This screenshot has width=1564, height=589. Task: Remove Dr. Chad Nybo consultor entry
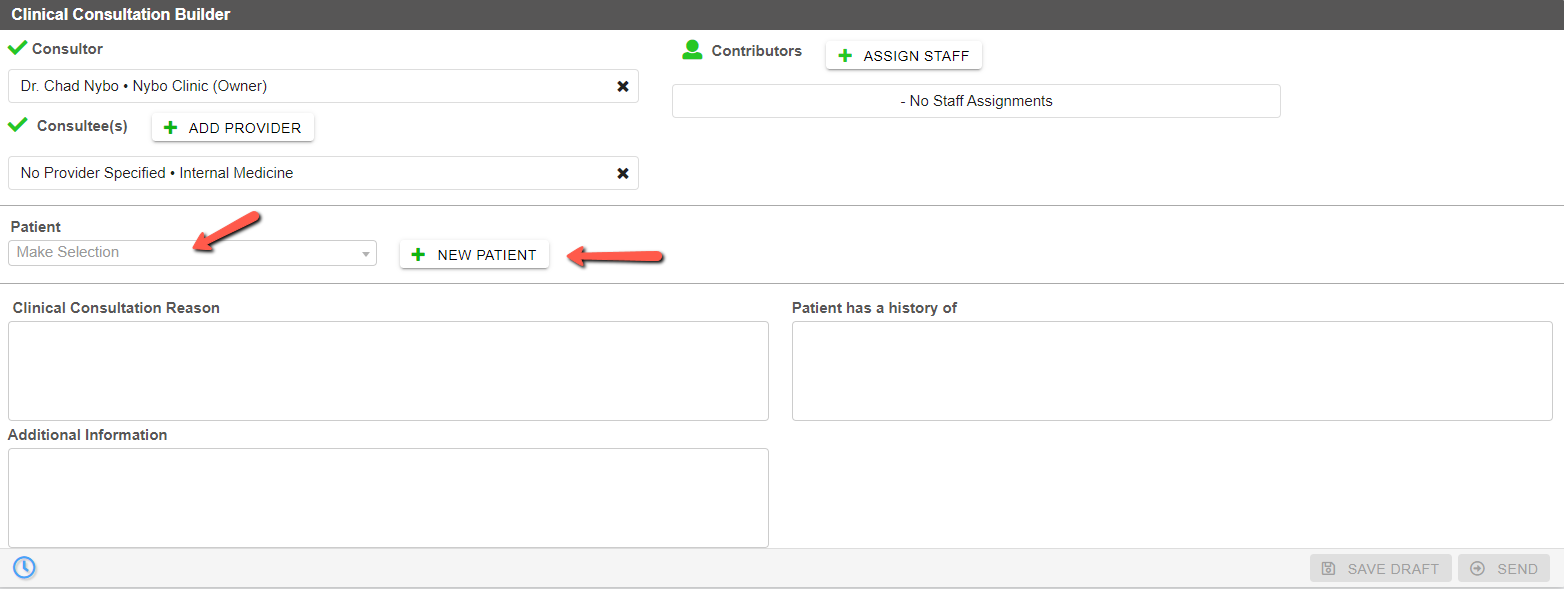[x=623, y=87]
